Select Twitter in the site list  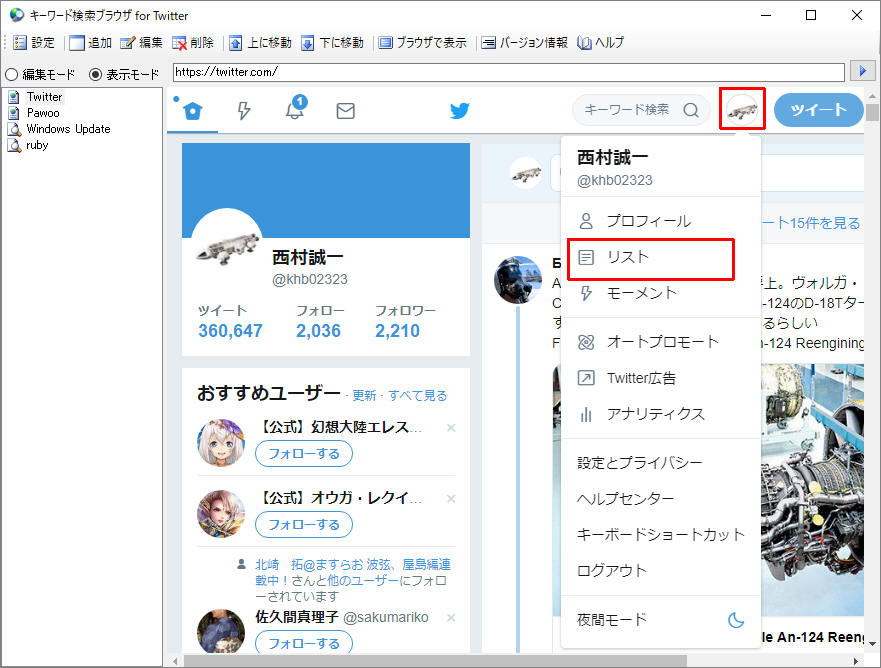click(44, 97)
